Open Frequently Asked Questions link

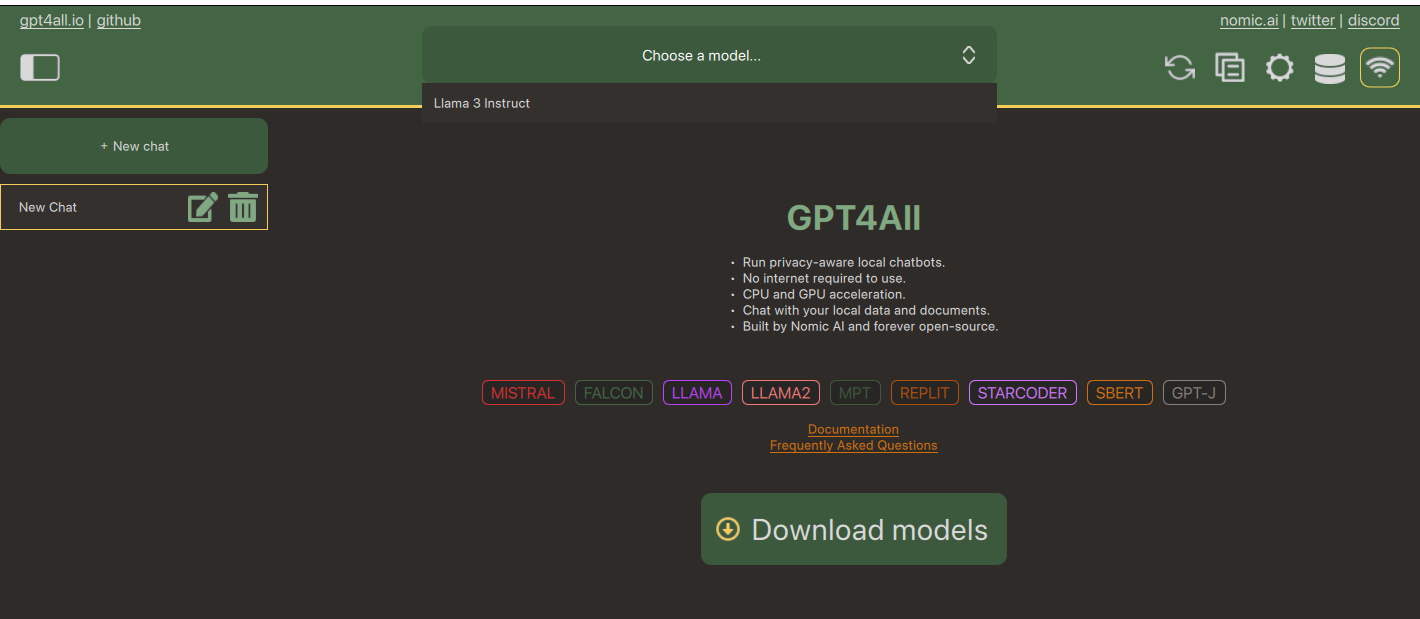853,445
